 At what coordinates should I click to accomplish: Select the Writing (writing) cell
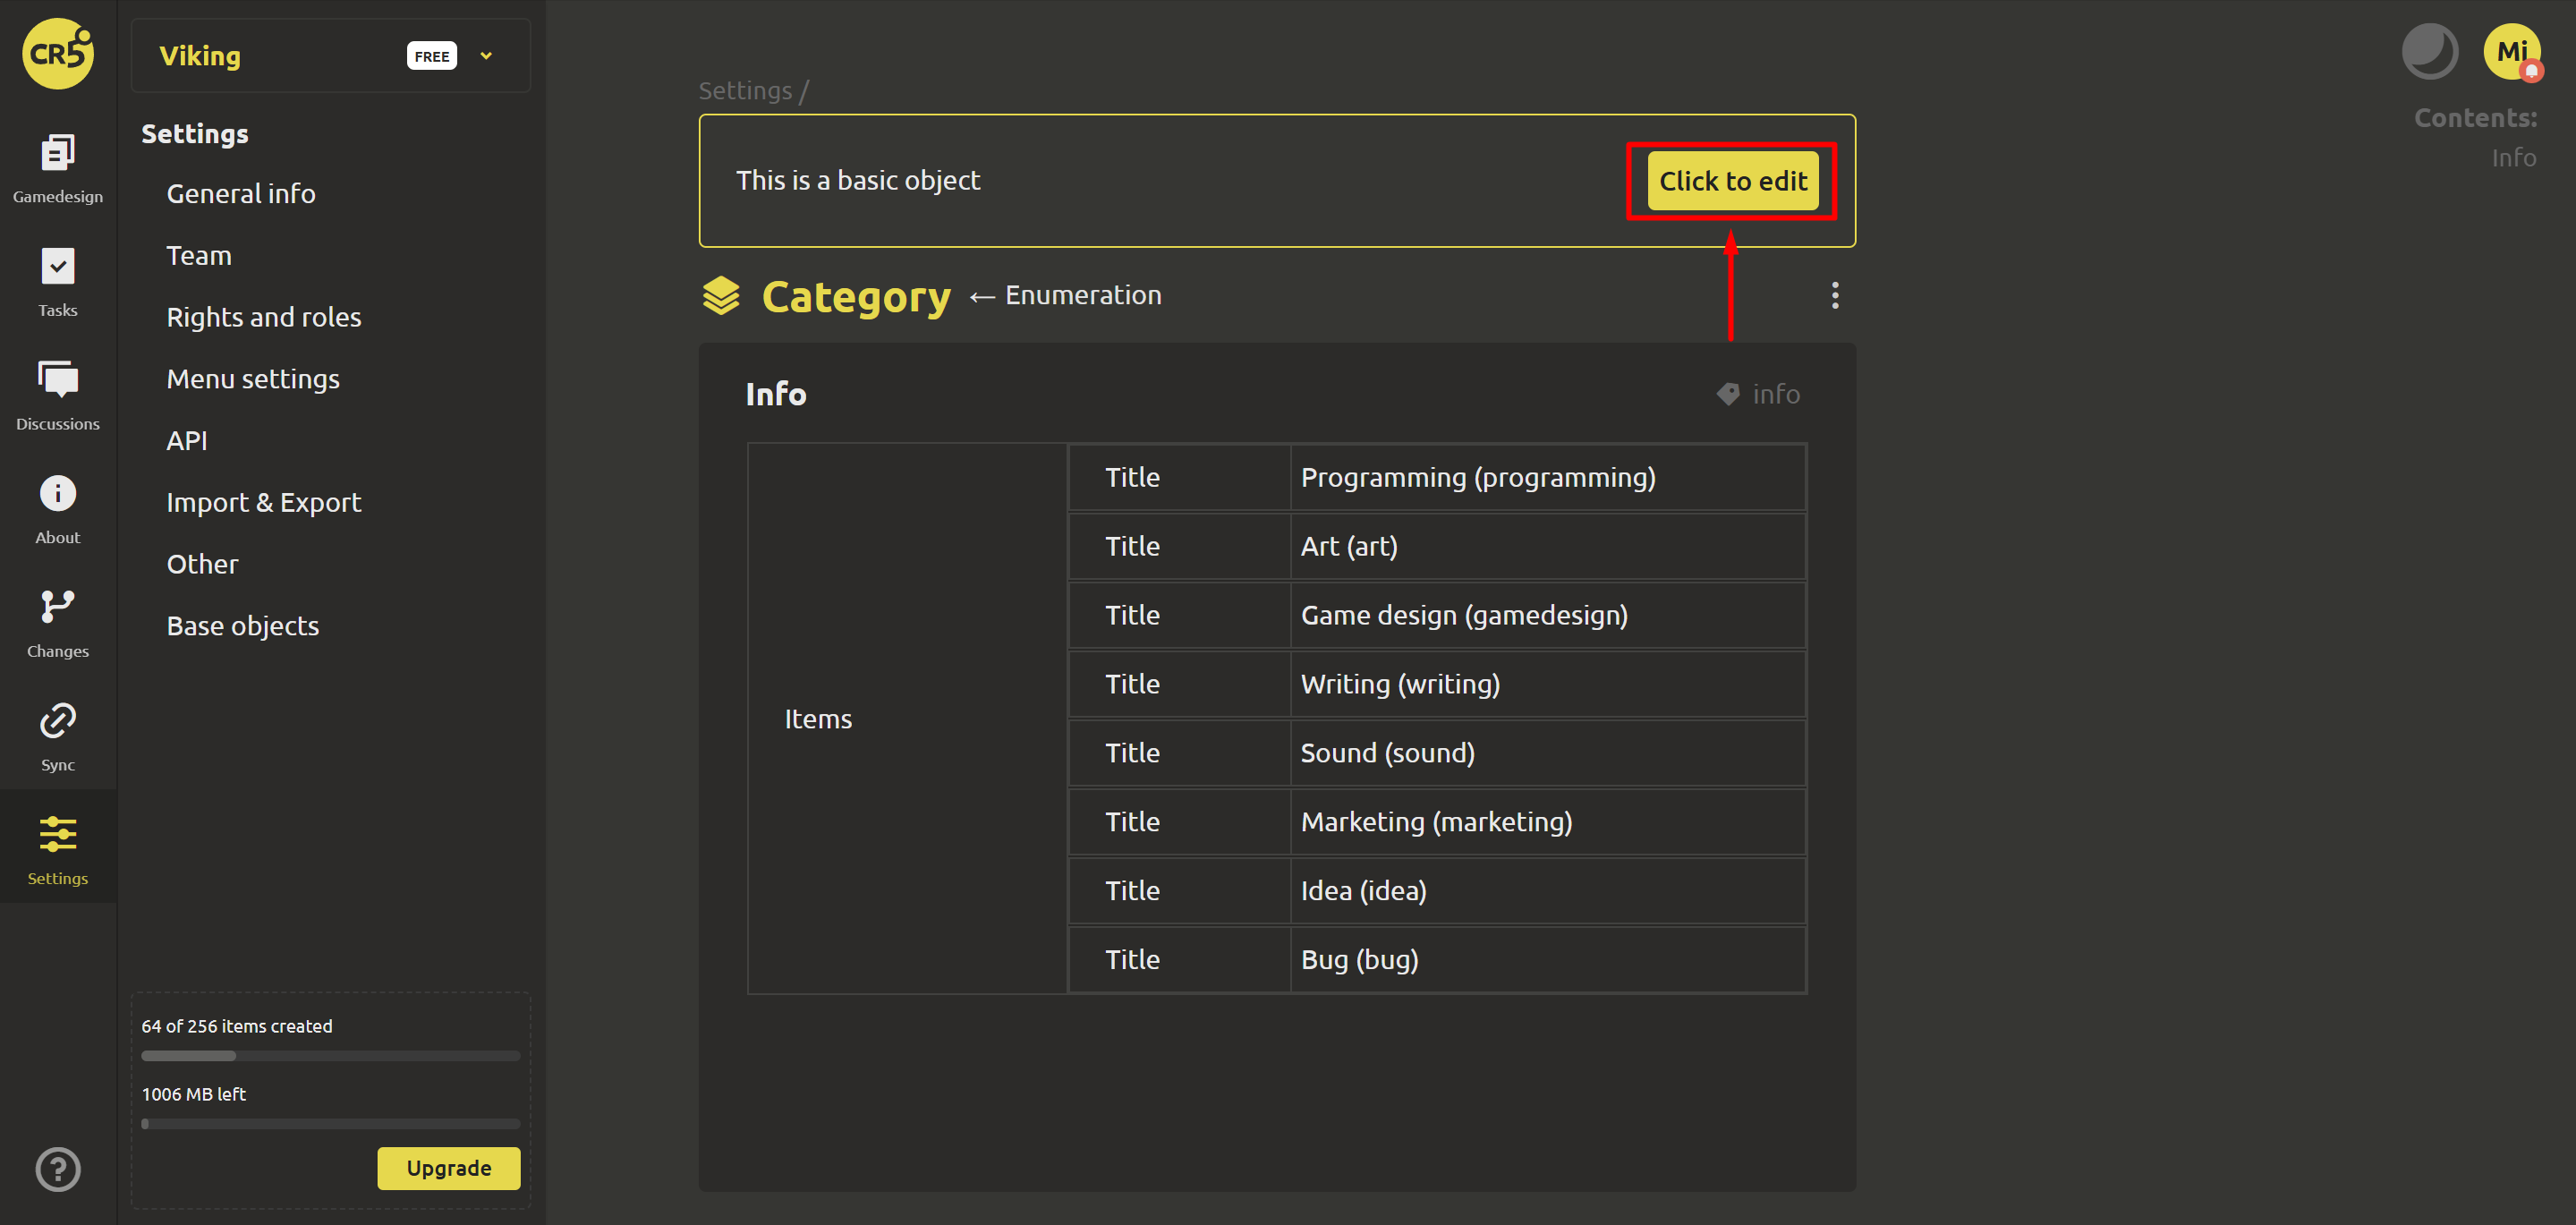1547,685
